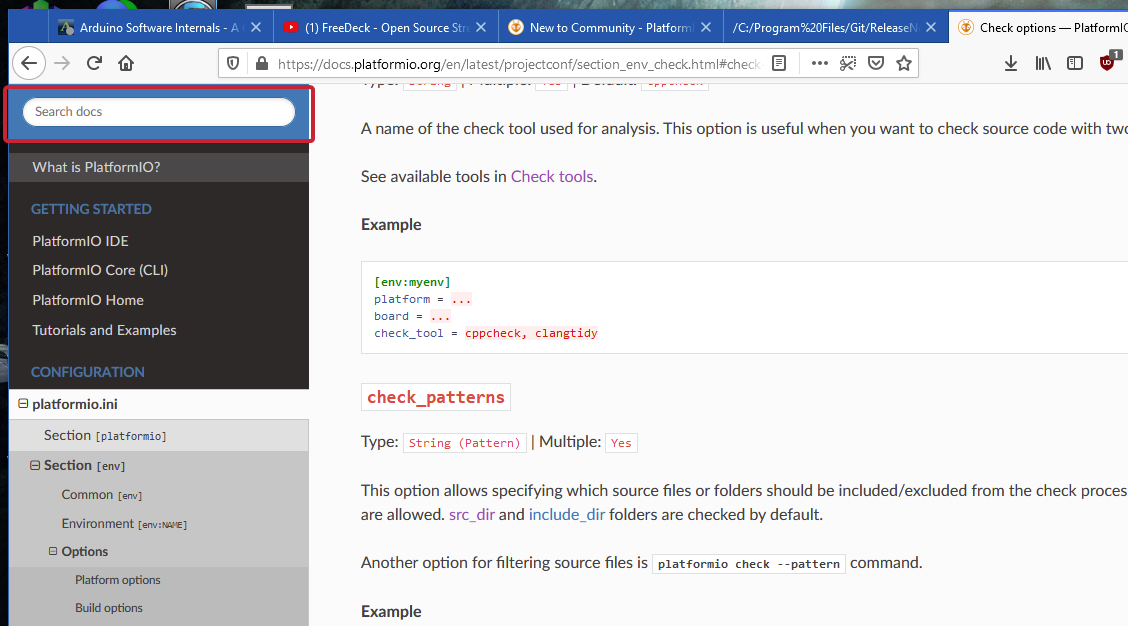Collapse the platformio.ini tree node
This screenshot has width=1128, height=626.
tap(23, 404)
